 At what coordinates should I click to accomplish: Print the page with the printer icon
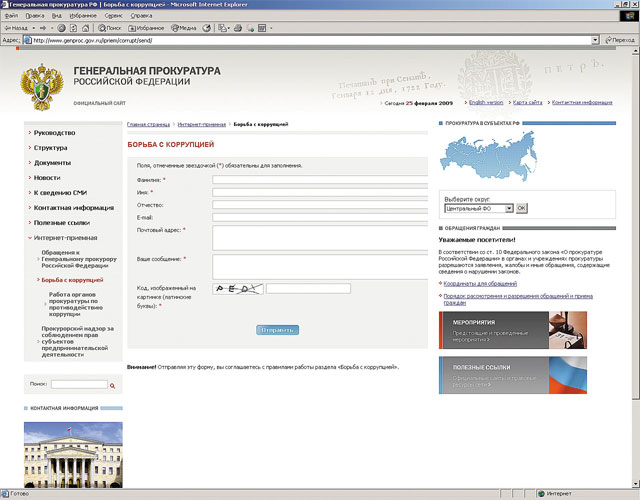(x=238, y=28)
